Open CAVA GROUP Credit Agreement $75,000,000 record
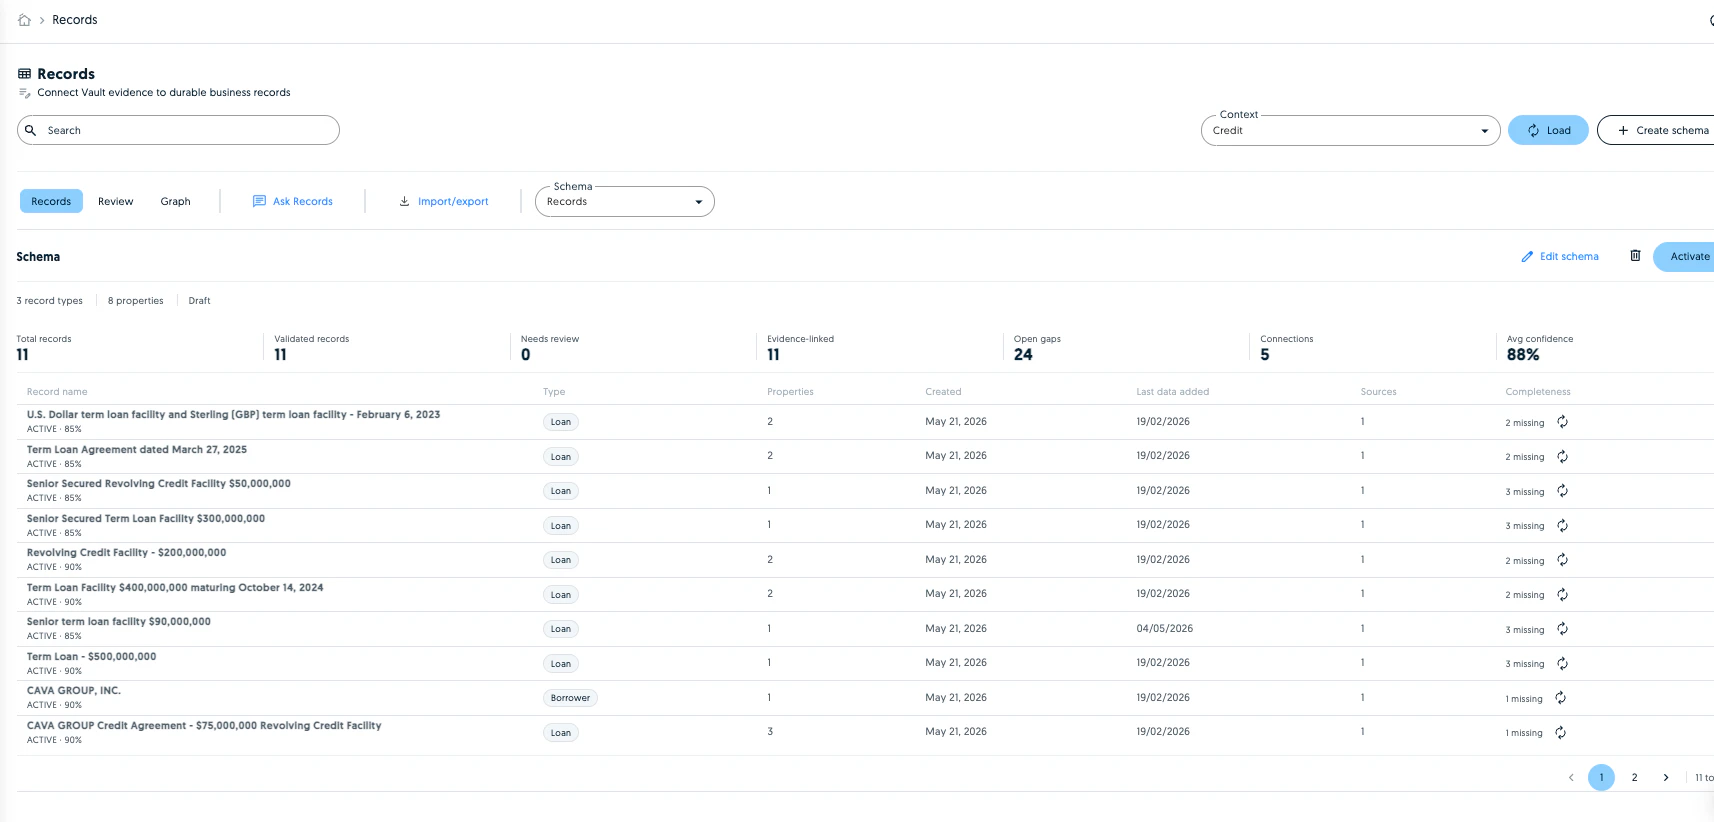Image resolution: width=1714 pixels, height=822 pixels. click(204, 725)
